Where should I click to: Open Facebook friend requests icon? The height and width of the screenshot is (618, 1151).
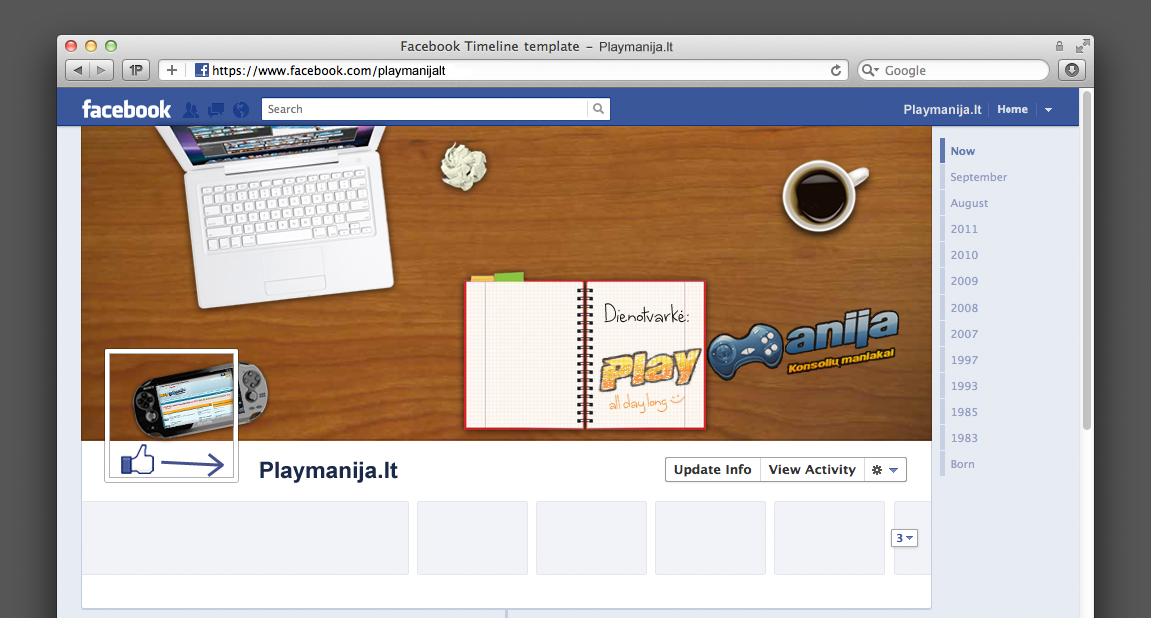(x=191, y=110)
